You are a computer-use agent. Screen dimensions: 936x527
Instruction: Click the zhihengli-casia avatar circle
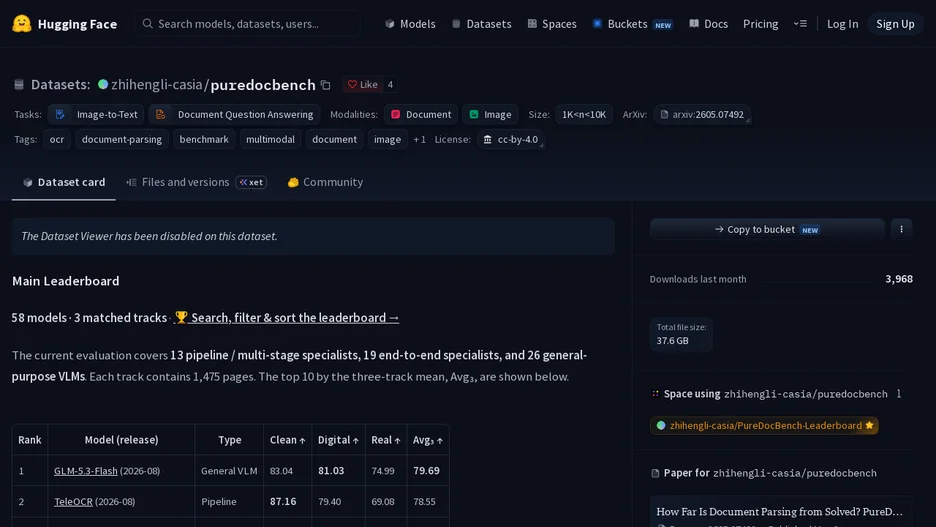click(x=103, y=84)
